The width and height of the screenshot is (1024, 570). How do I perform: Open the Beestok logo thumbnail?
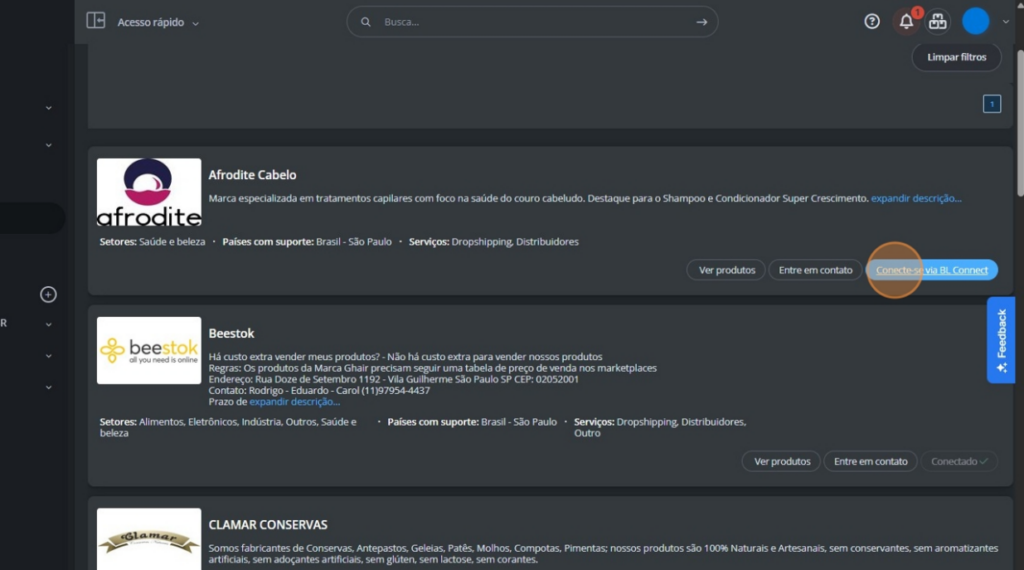pos(149,351)
